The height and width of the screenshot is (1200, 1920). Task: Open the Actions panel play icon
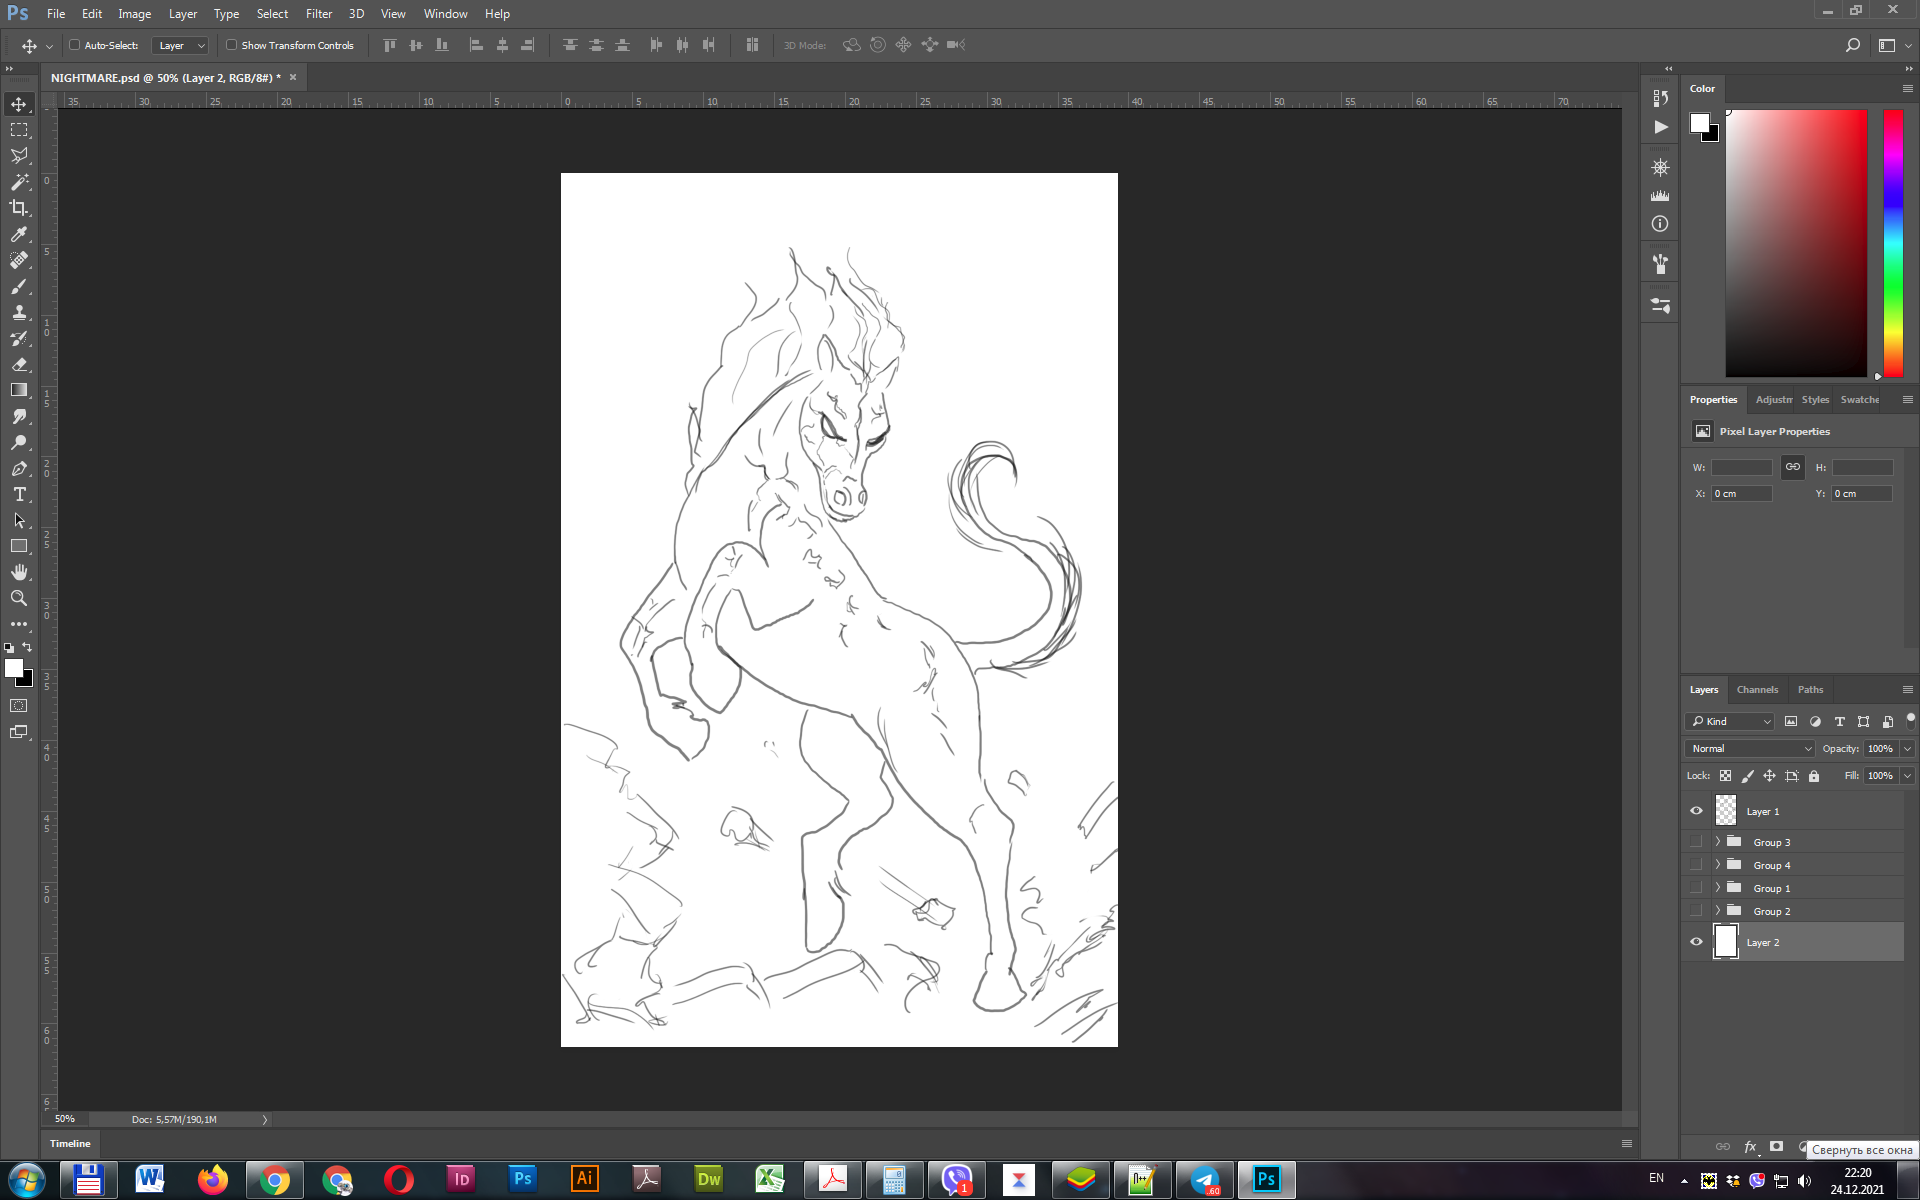pos(1660,127)
